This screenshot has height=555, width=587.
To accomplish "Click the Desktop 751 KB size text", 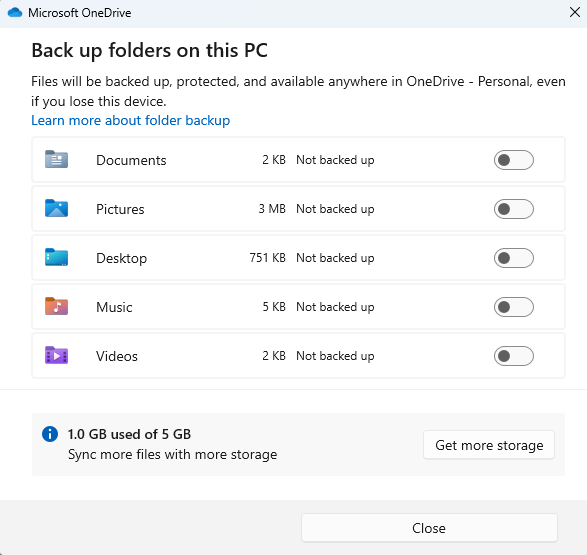I will click(x=267, y=258).
